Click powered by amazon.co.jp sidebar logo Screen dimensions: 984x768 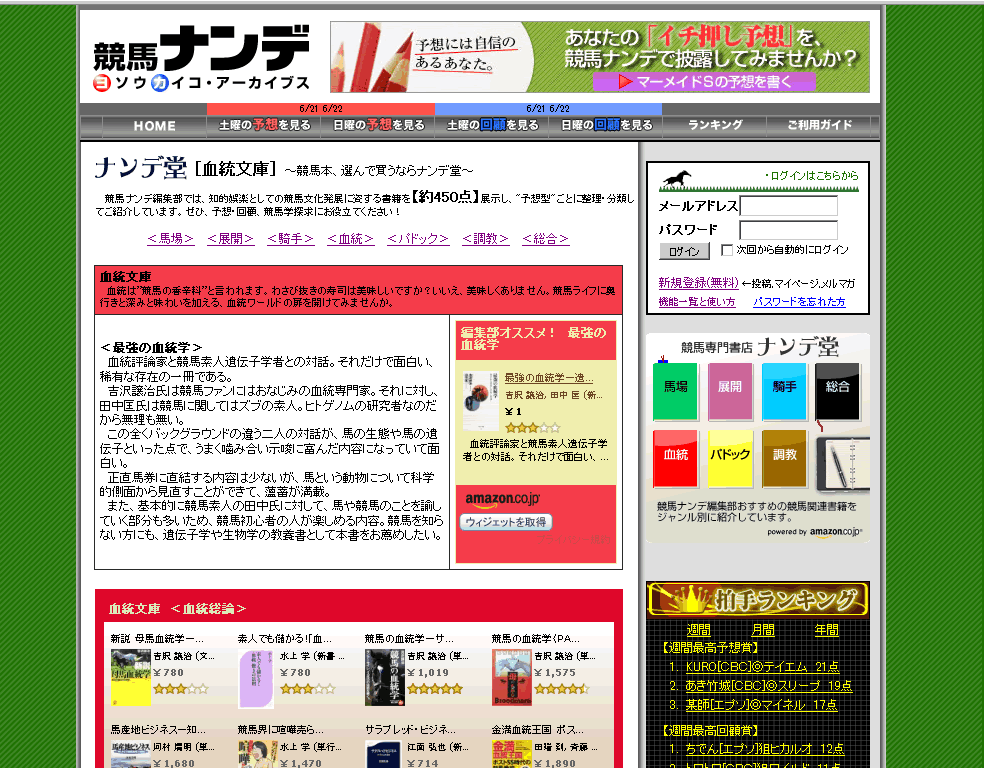pos(815,532)
